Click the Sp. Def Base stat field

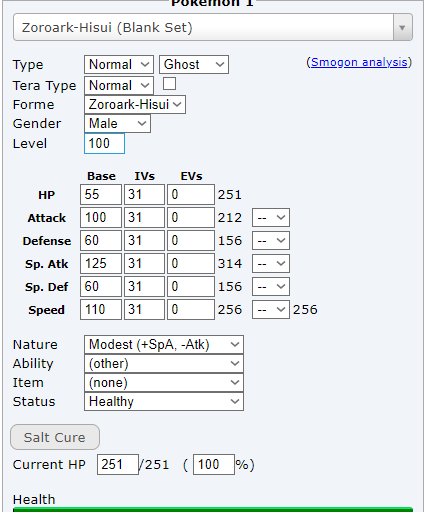tap(101, 286)
